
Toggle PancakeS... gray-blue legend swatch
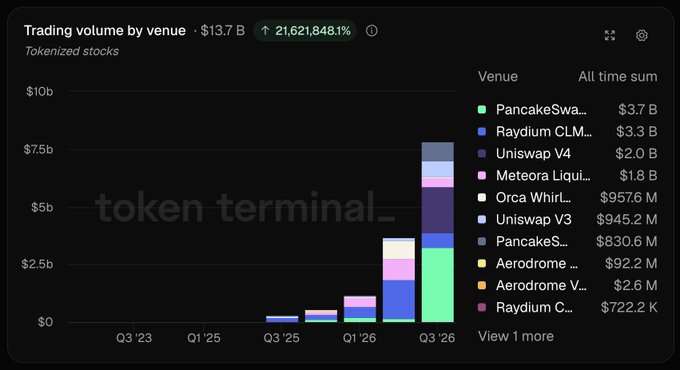tap(481, 241)
